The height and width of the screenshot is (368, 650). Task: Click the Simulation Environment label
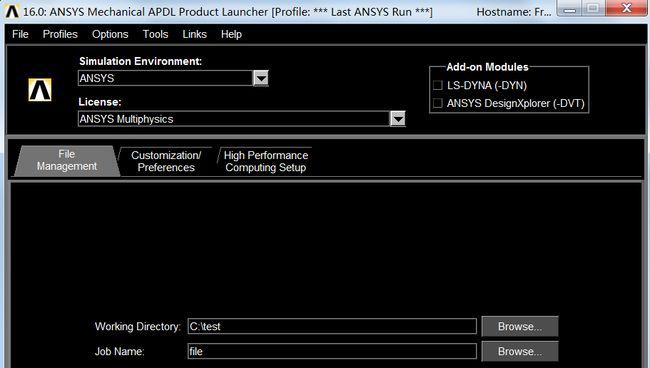(x=141, y=61)
